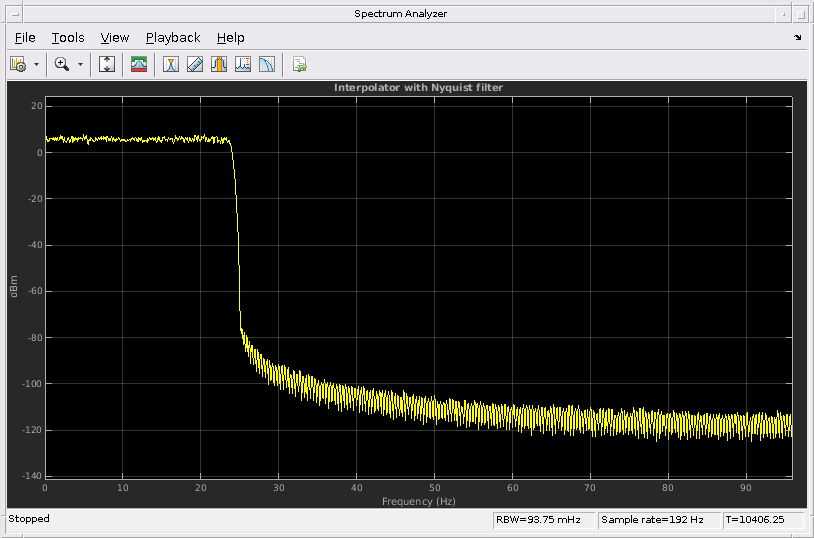The width and height of the screenshot is (814, 538).
Task: Toggle the Distortion Measurements icon
Action: [242, 64]
